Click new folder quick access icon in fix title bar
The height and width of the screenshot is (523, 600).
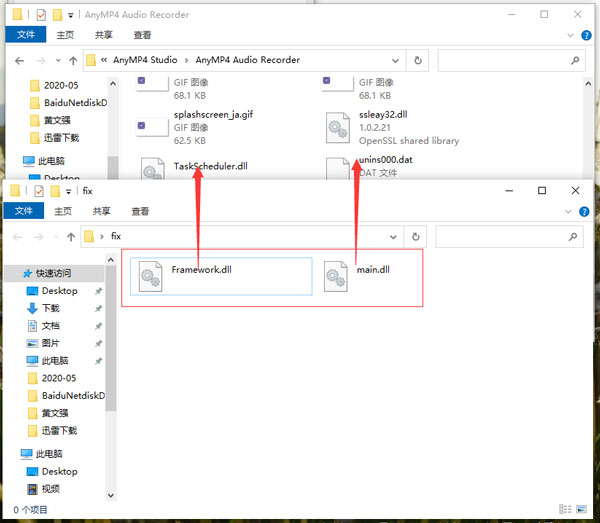coord(55,191)
